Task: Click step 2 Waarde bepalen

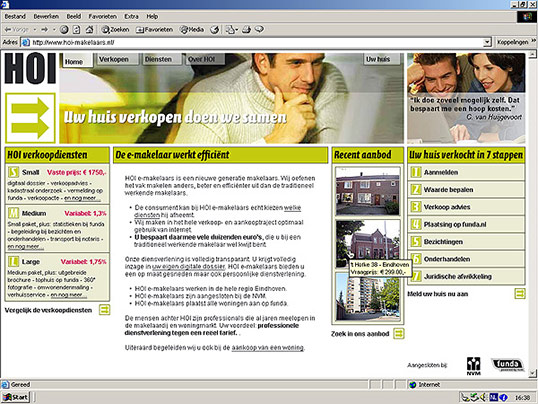Action: pyautogui.click(x=466, y=189)
